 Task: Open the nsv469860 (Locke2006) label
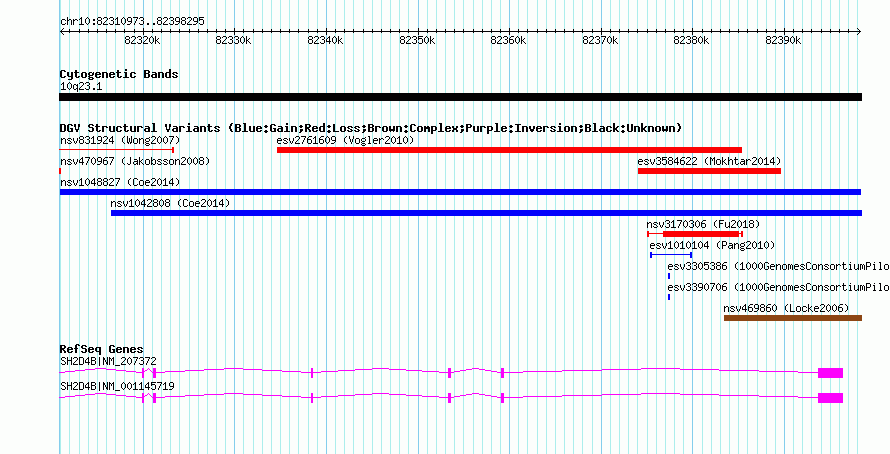coord(786,308)
